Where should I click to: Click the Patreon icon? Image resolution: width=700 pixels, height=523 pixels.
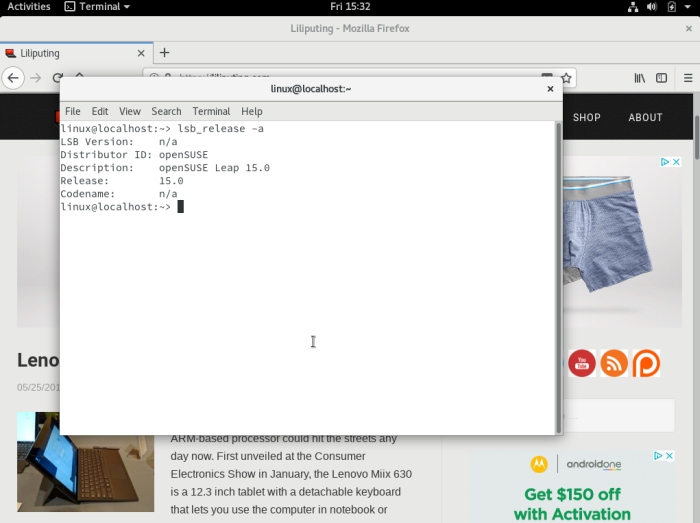[646, 363]
